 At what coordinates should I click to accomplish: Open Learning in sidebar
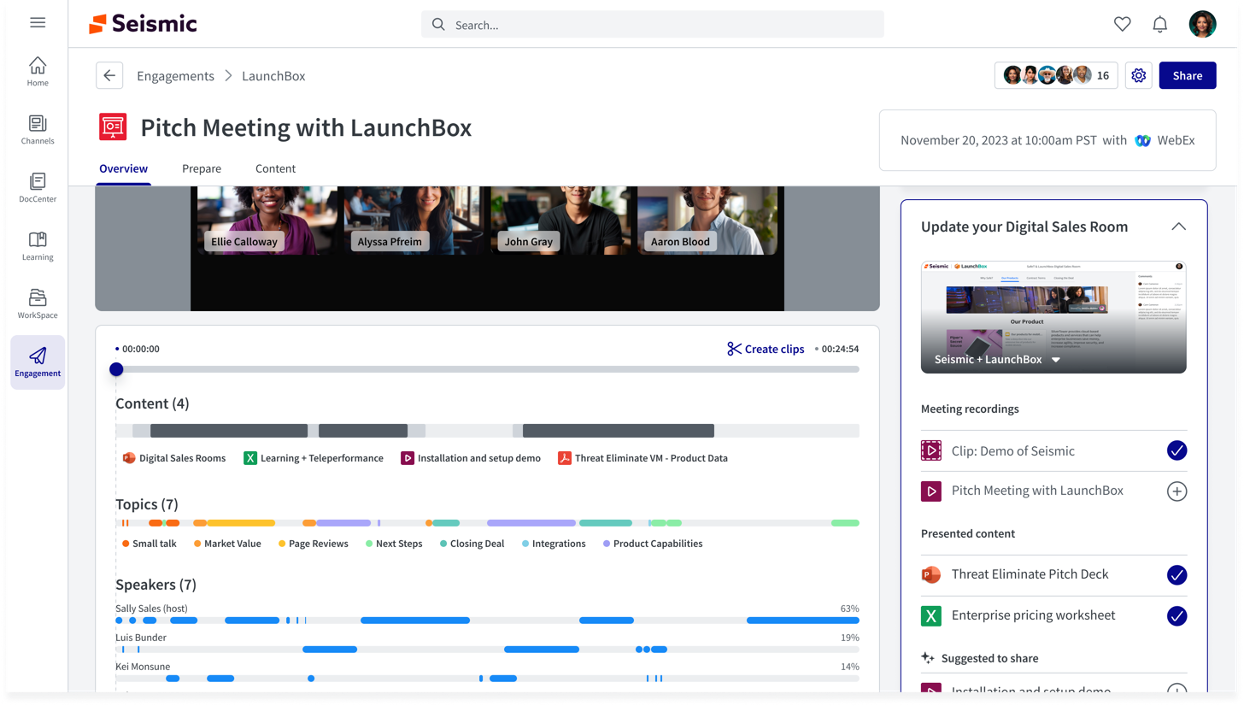coord(37,245)
